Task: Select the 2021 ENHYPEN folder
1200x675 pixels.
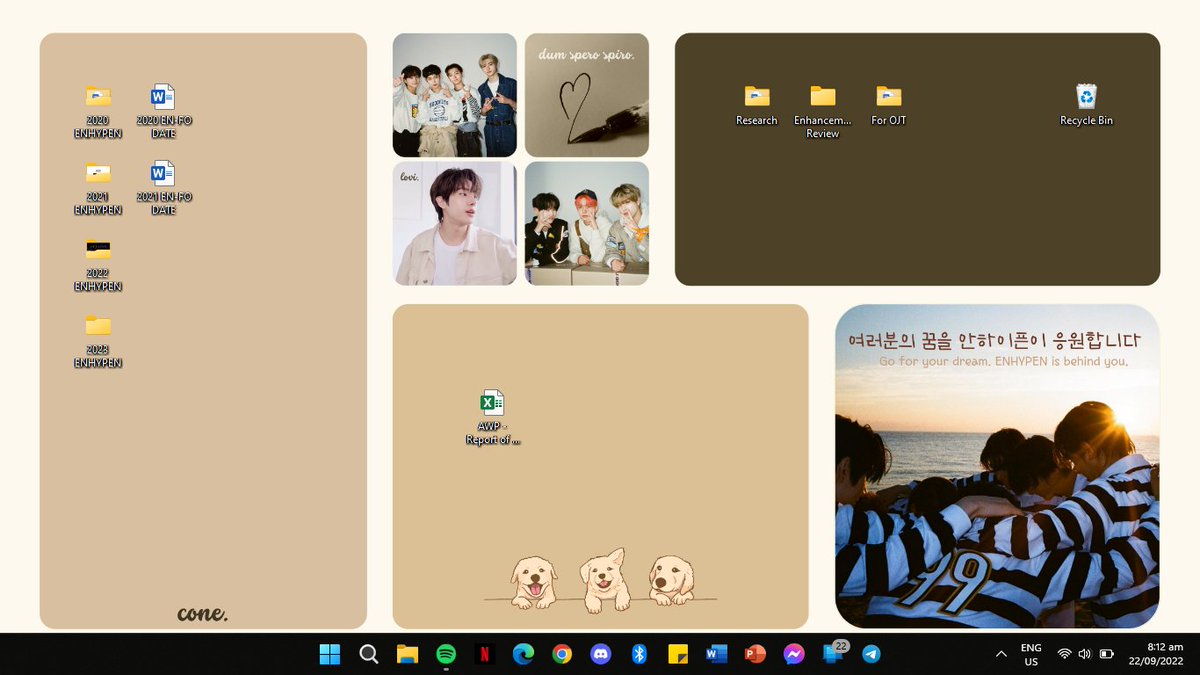Action: [x=98, y=188]
